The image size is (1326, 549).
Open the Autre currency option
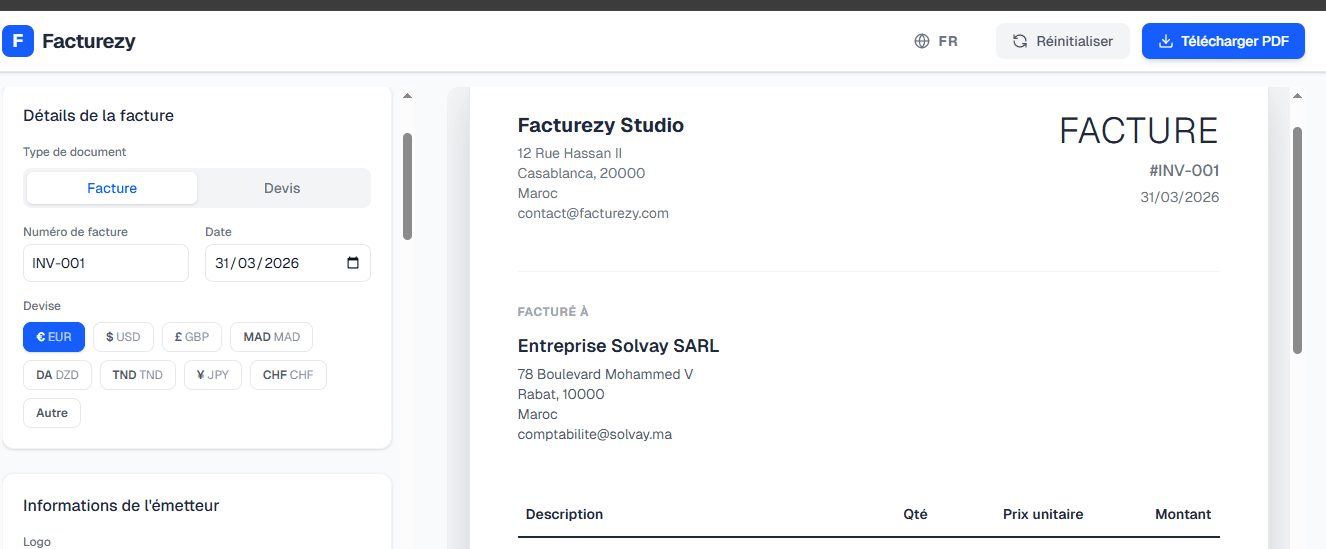click(52, 413)
